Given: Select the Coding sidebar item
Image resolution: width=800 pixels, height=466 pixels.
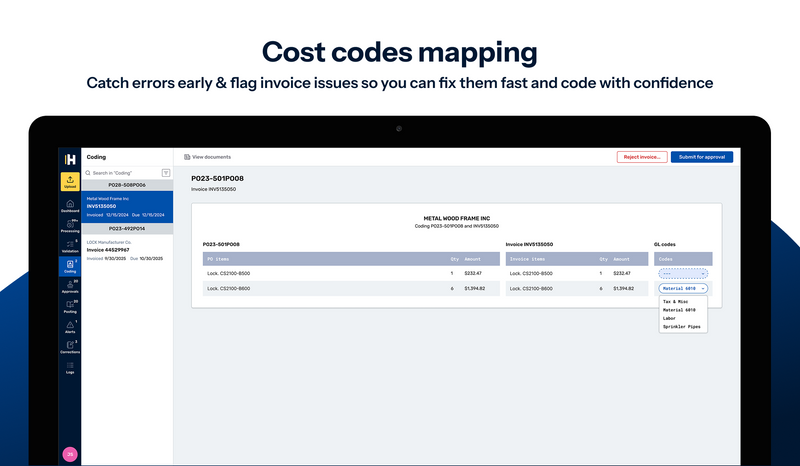Looking at the screenshot, I should click(70, 266).
